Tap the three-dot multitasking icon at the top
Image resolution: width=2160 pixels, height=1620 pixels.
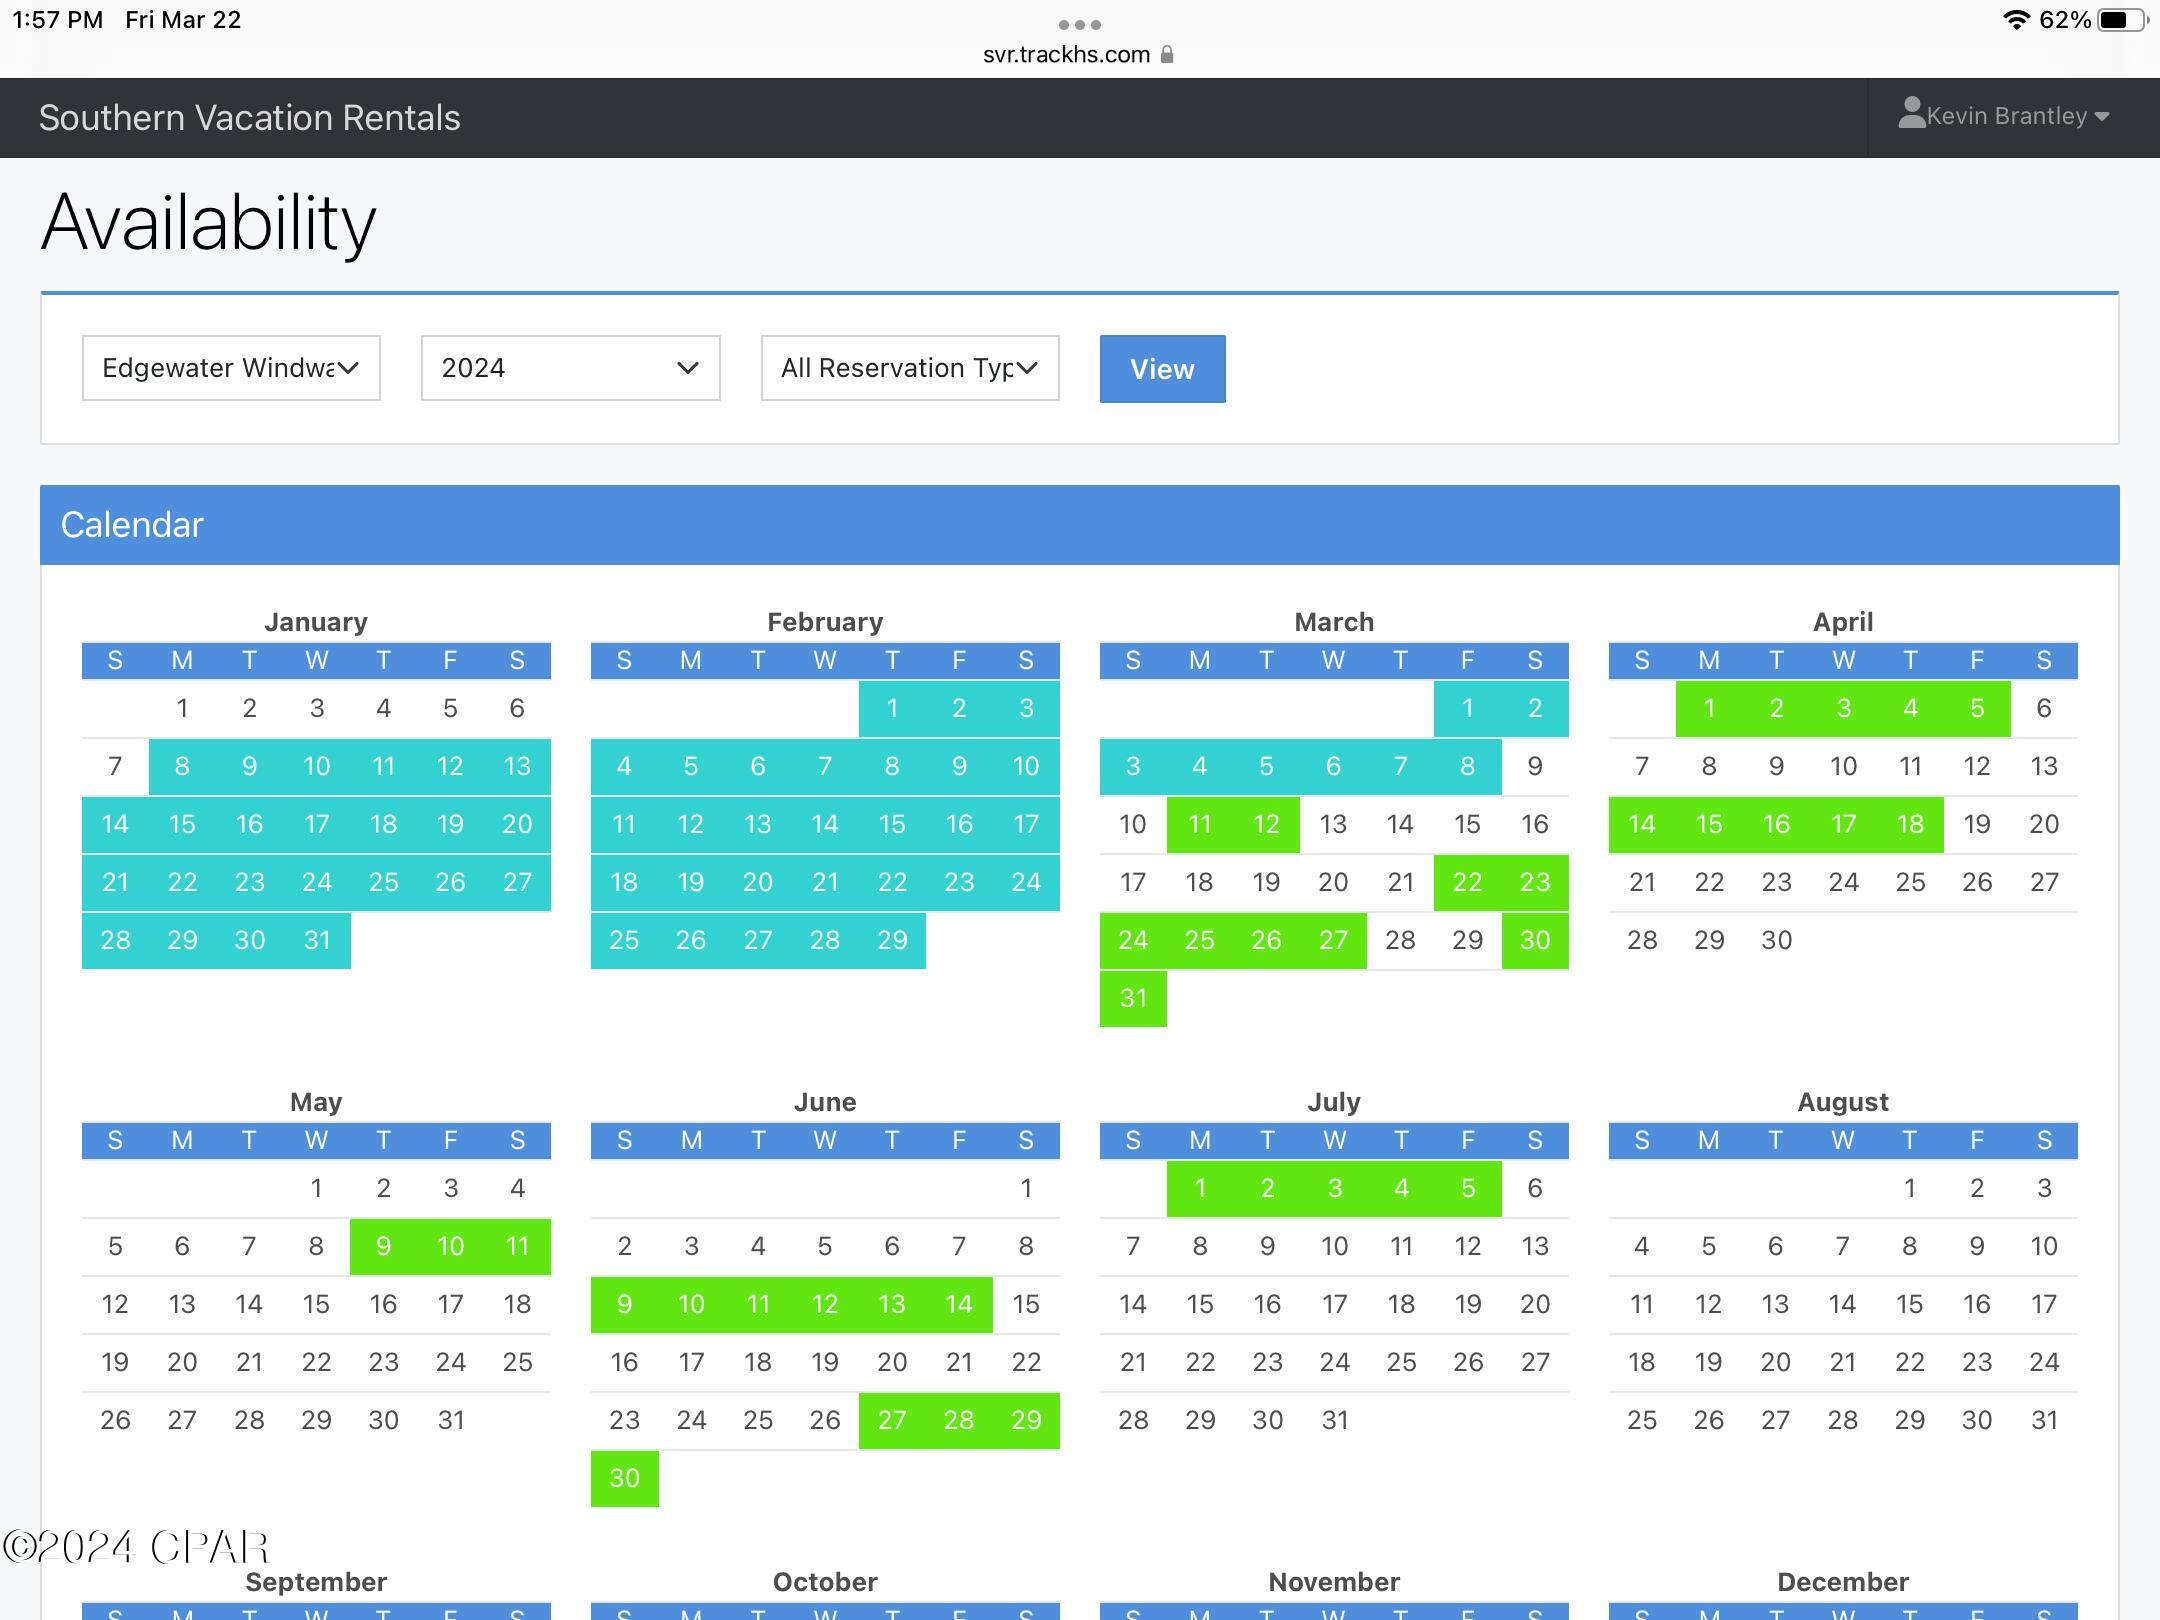coord(1079,24)
